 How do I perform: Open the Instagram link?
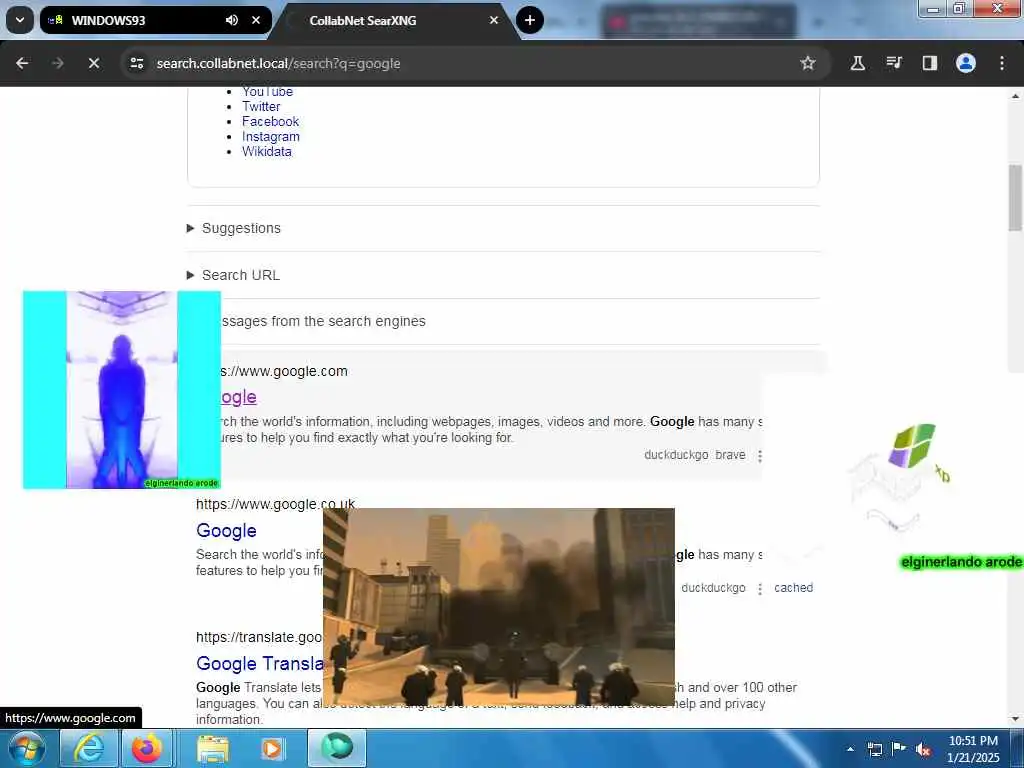270,136
